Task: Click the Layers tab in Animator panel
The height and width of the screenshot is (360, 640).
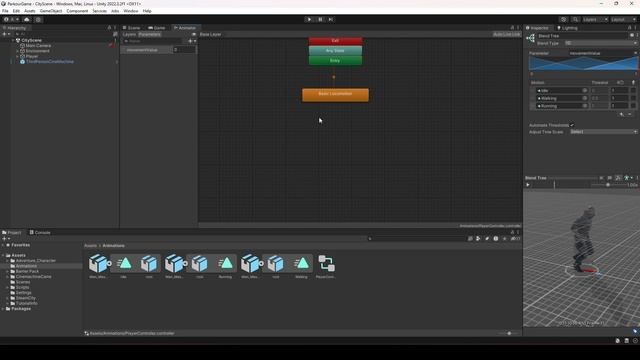Action: pyautogui.click(x=129, y=34)
